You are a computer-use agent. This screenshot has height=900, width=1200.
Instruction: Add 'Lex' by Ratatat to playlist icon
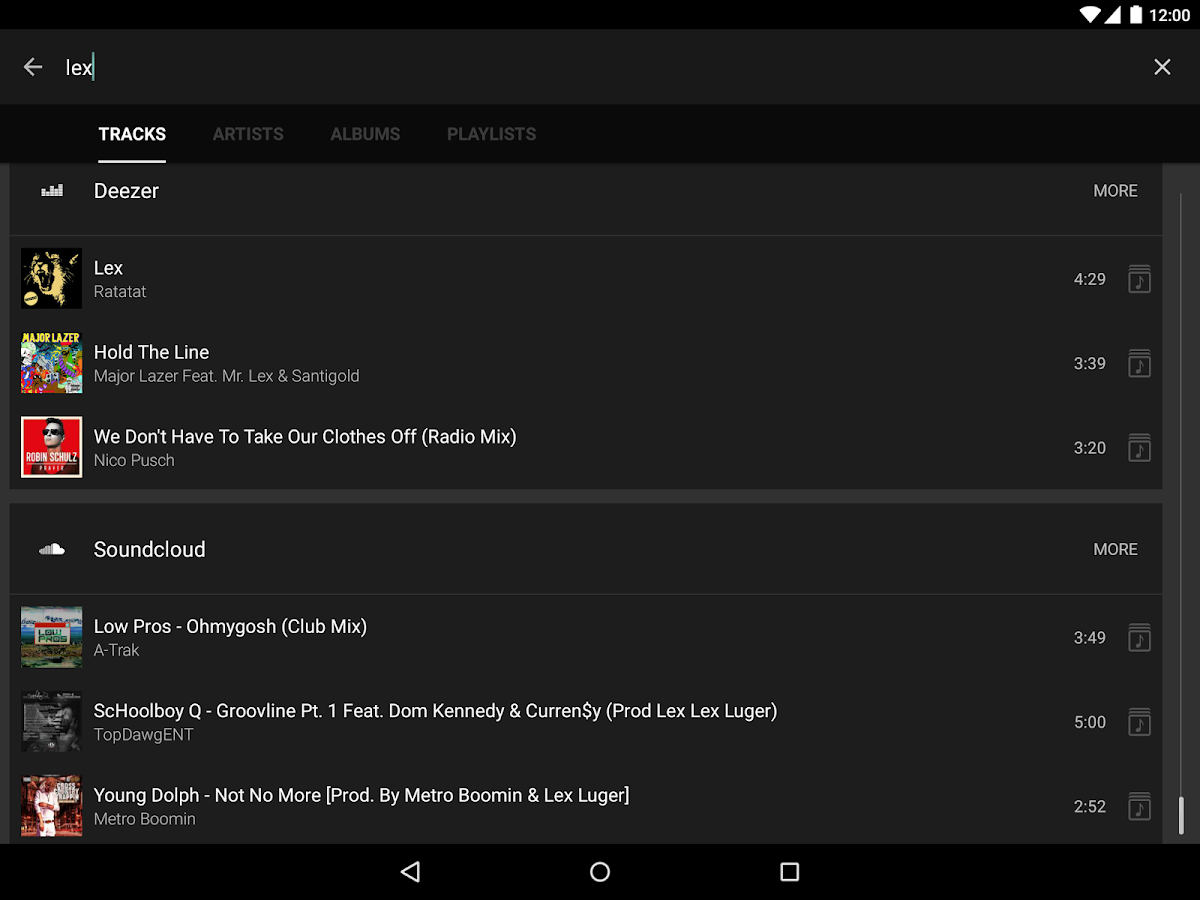pos(1139,279)
